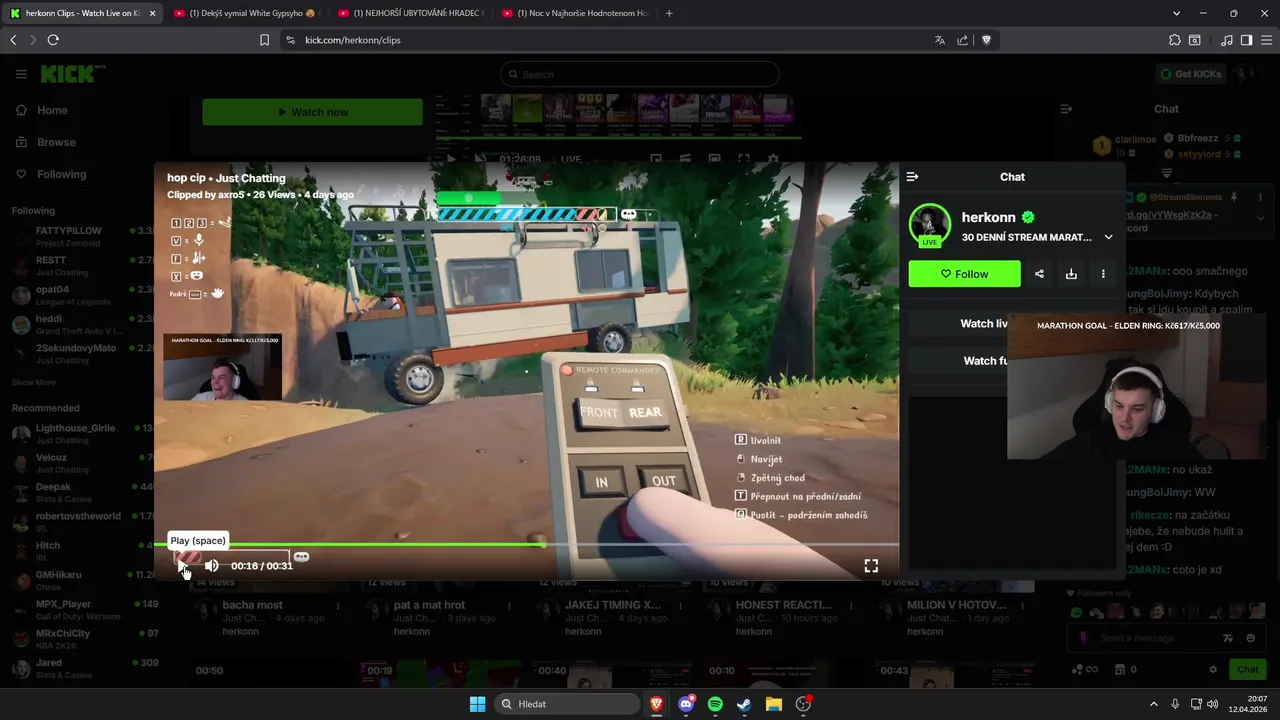Click the green Watch now button
This screenshot has width=1280, height=720.
pyautogui.click(x=312, y=112)
